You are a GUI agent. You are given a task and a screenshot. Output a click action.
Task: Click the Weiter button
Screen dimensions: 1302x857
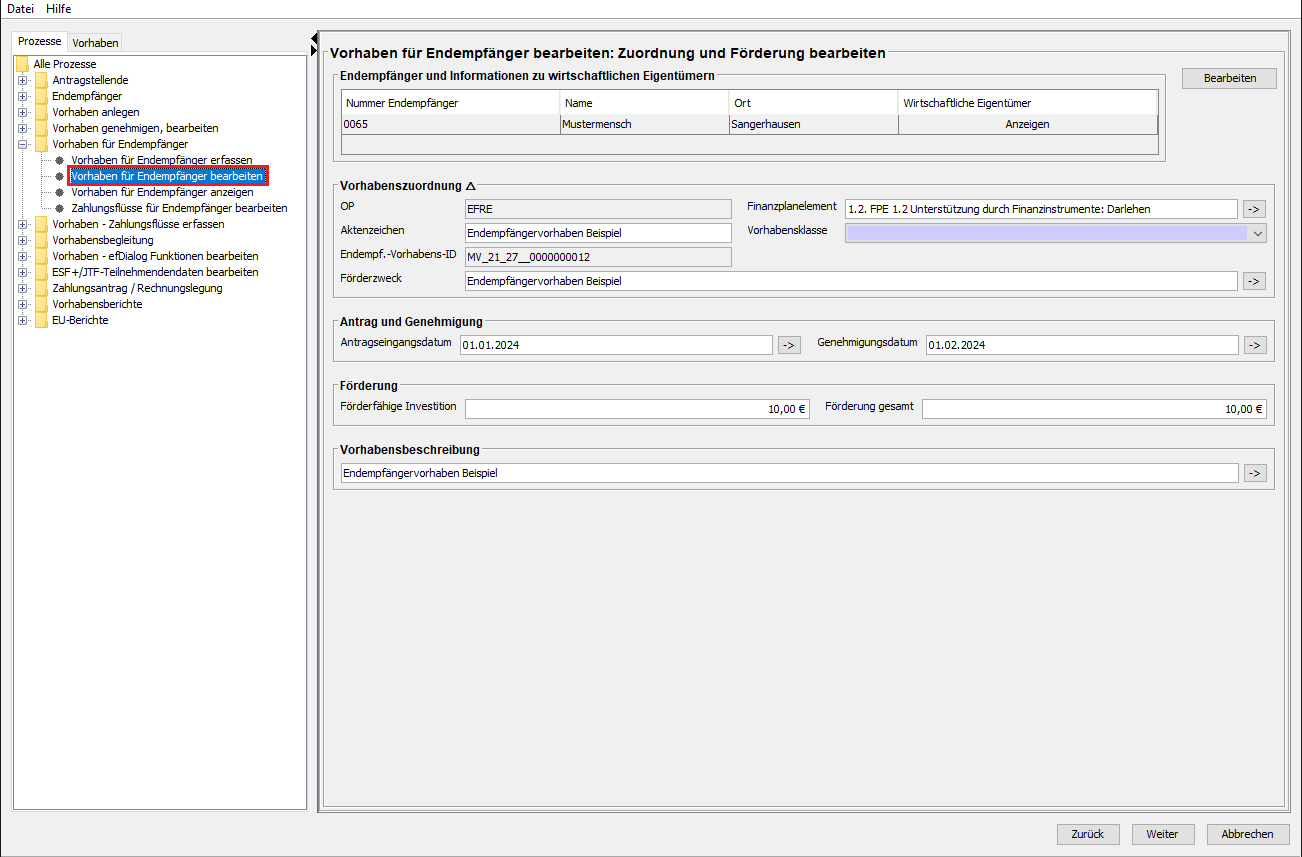[1162, 834]
